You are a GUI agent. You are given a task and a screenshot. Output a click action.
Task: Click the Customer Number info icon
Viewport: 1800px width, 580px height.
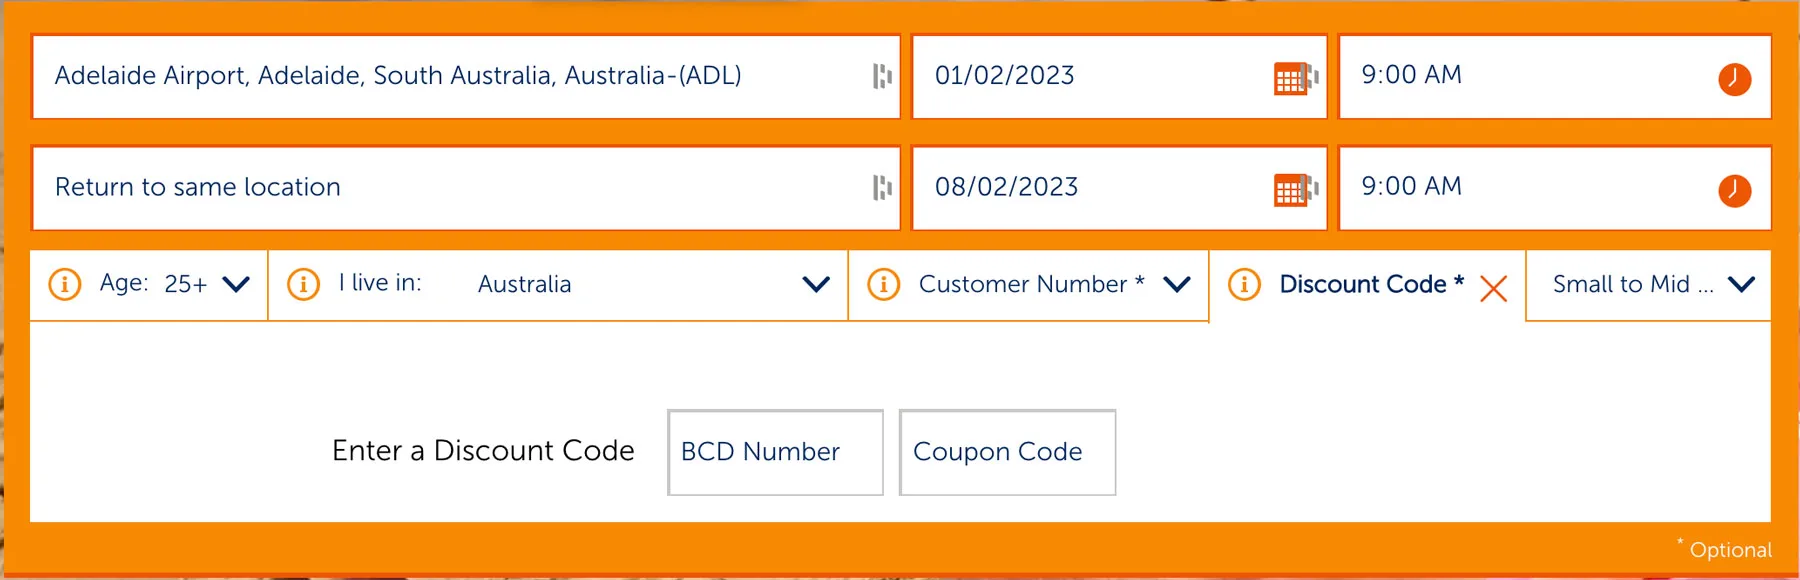point(883,284)
